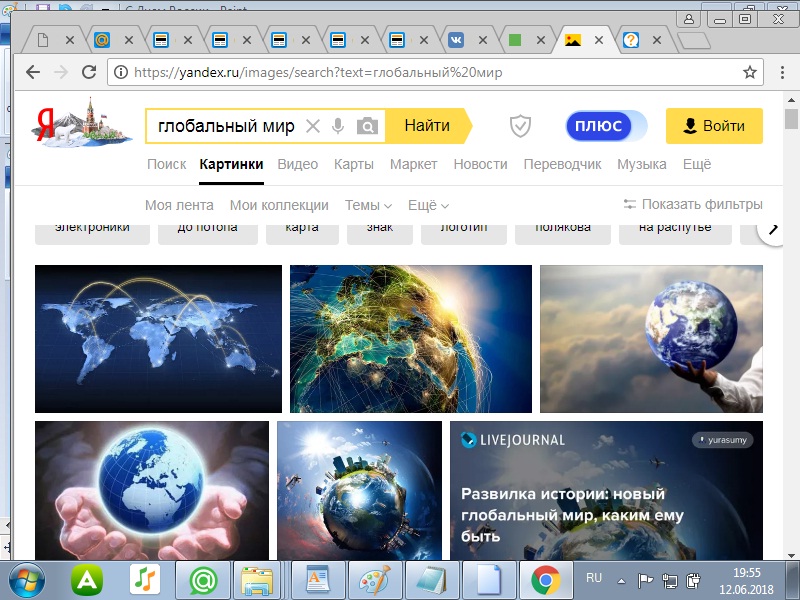This screenshot has width=800, height=600.
Task: Select the 'карта' query chip
Action: coord(302,234)
